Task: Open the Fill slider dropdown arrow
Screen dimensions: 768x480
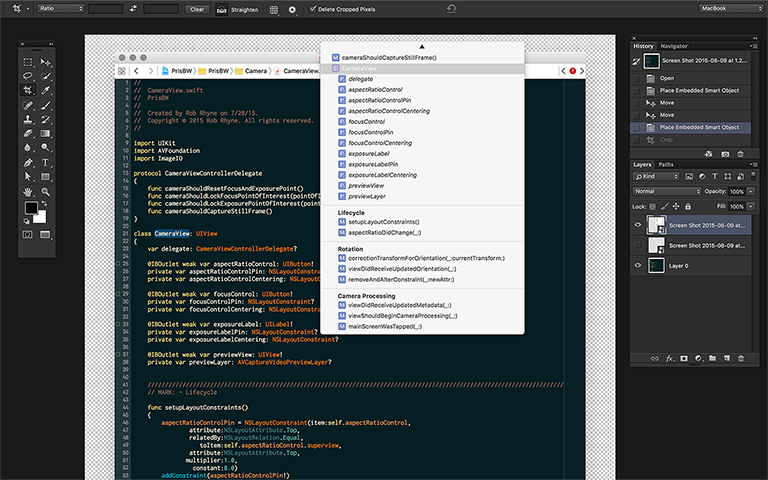Action: (751, 206)
